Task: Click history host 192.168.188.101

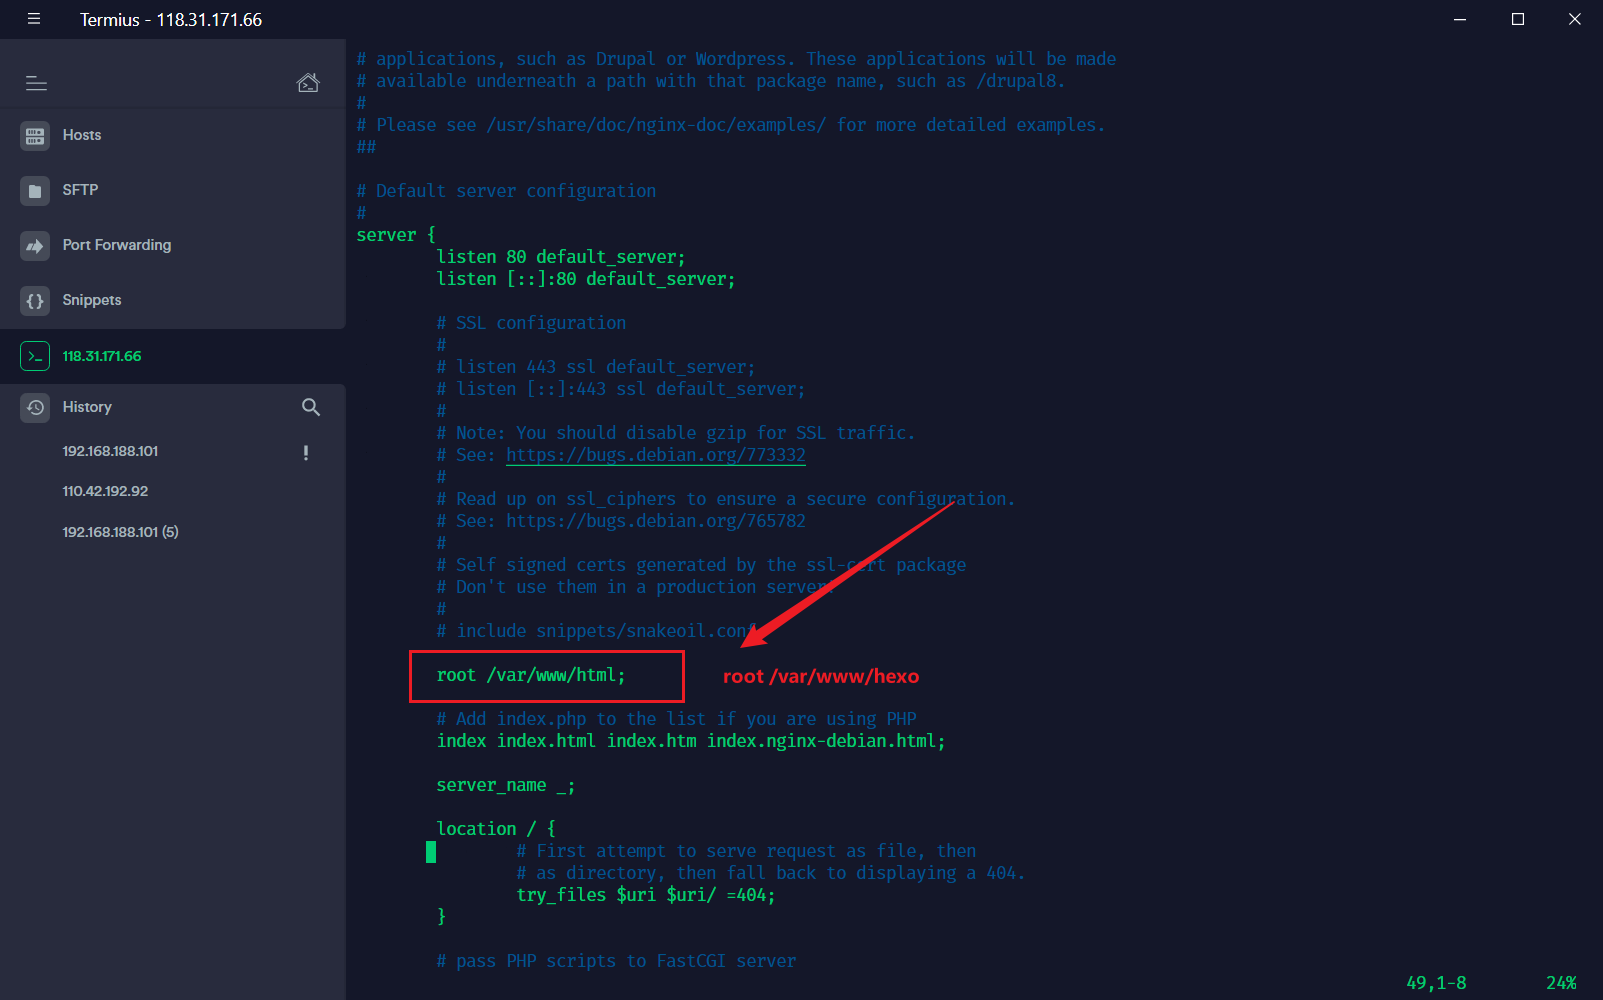Action: [x=110, y=451]
